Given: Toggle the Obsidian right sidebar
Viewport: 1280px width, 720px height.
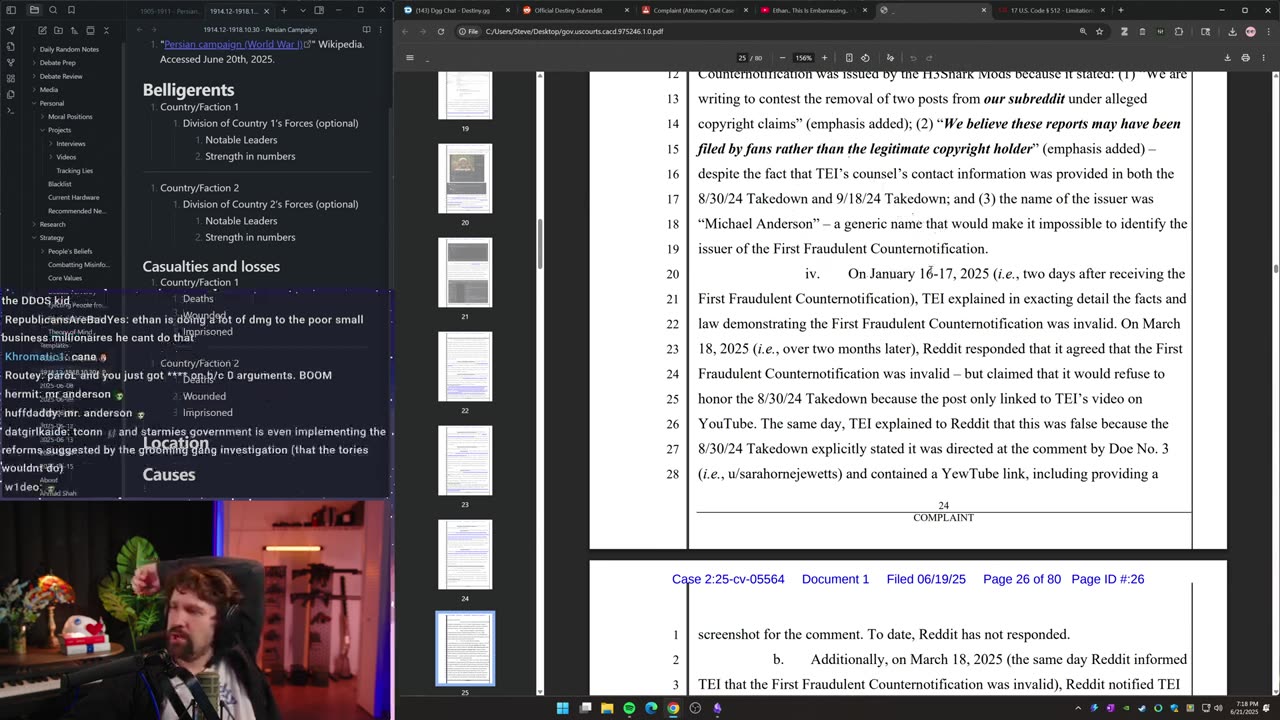Looking at the screenshot, I should [318, 10].
